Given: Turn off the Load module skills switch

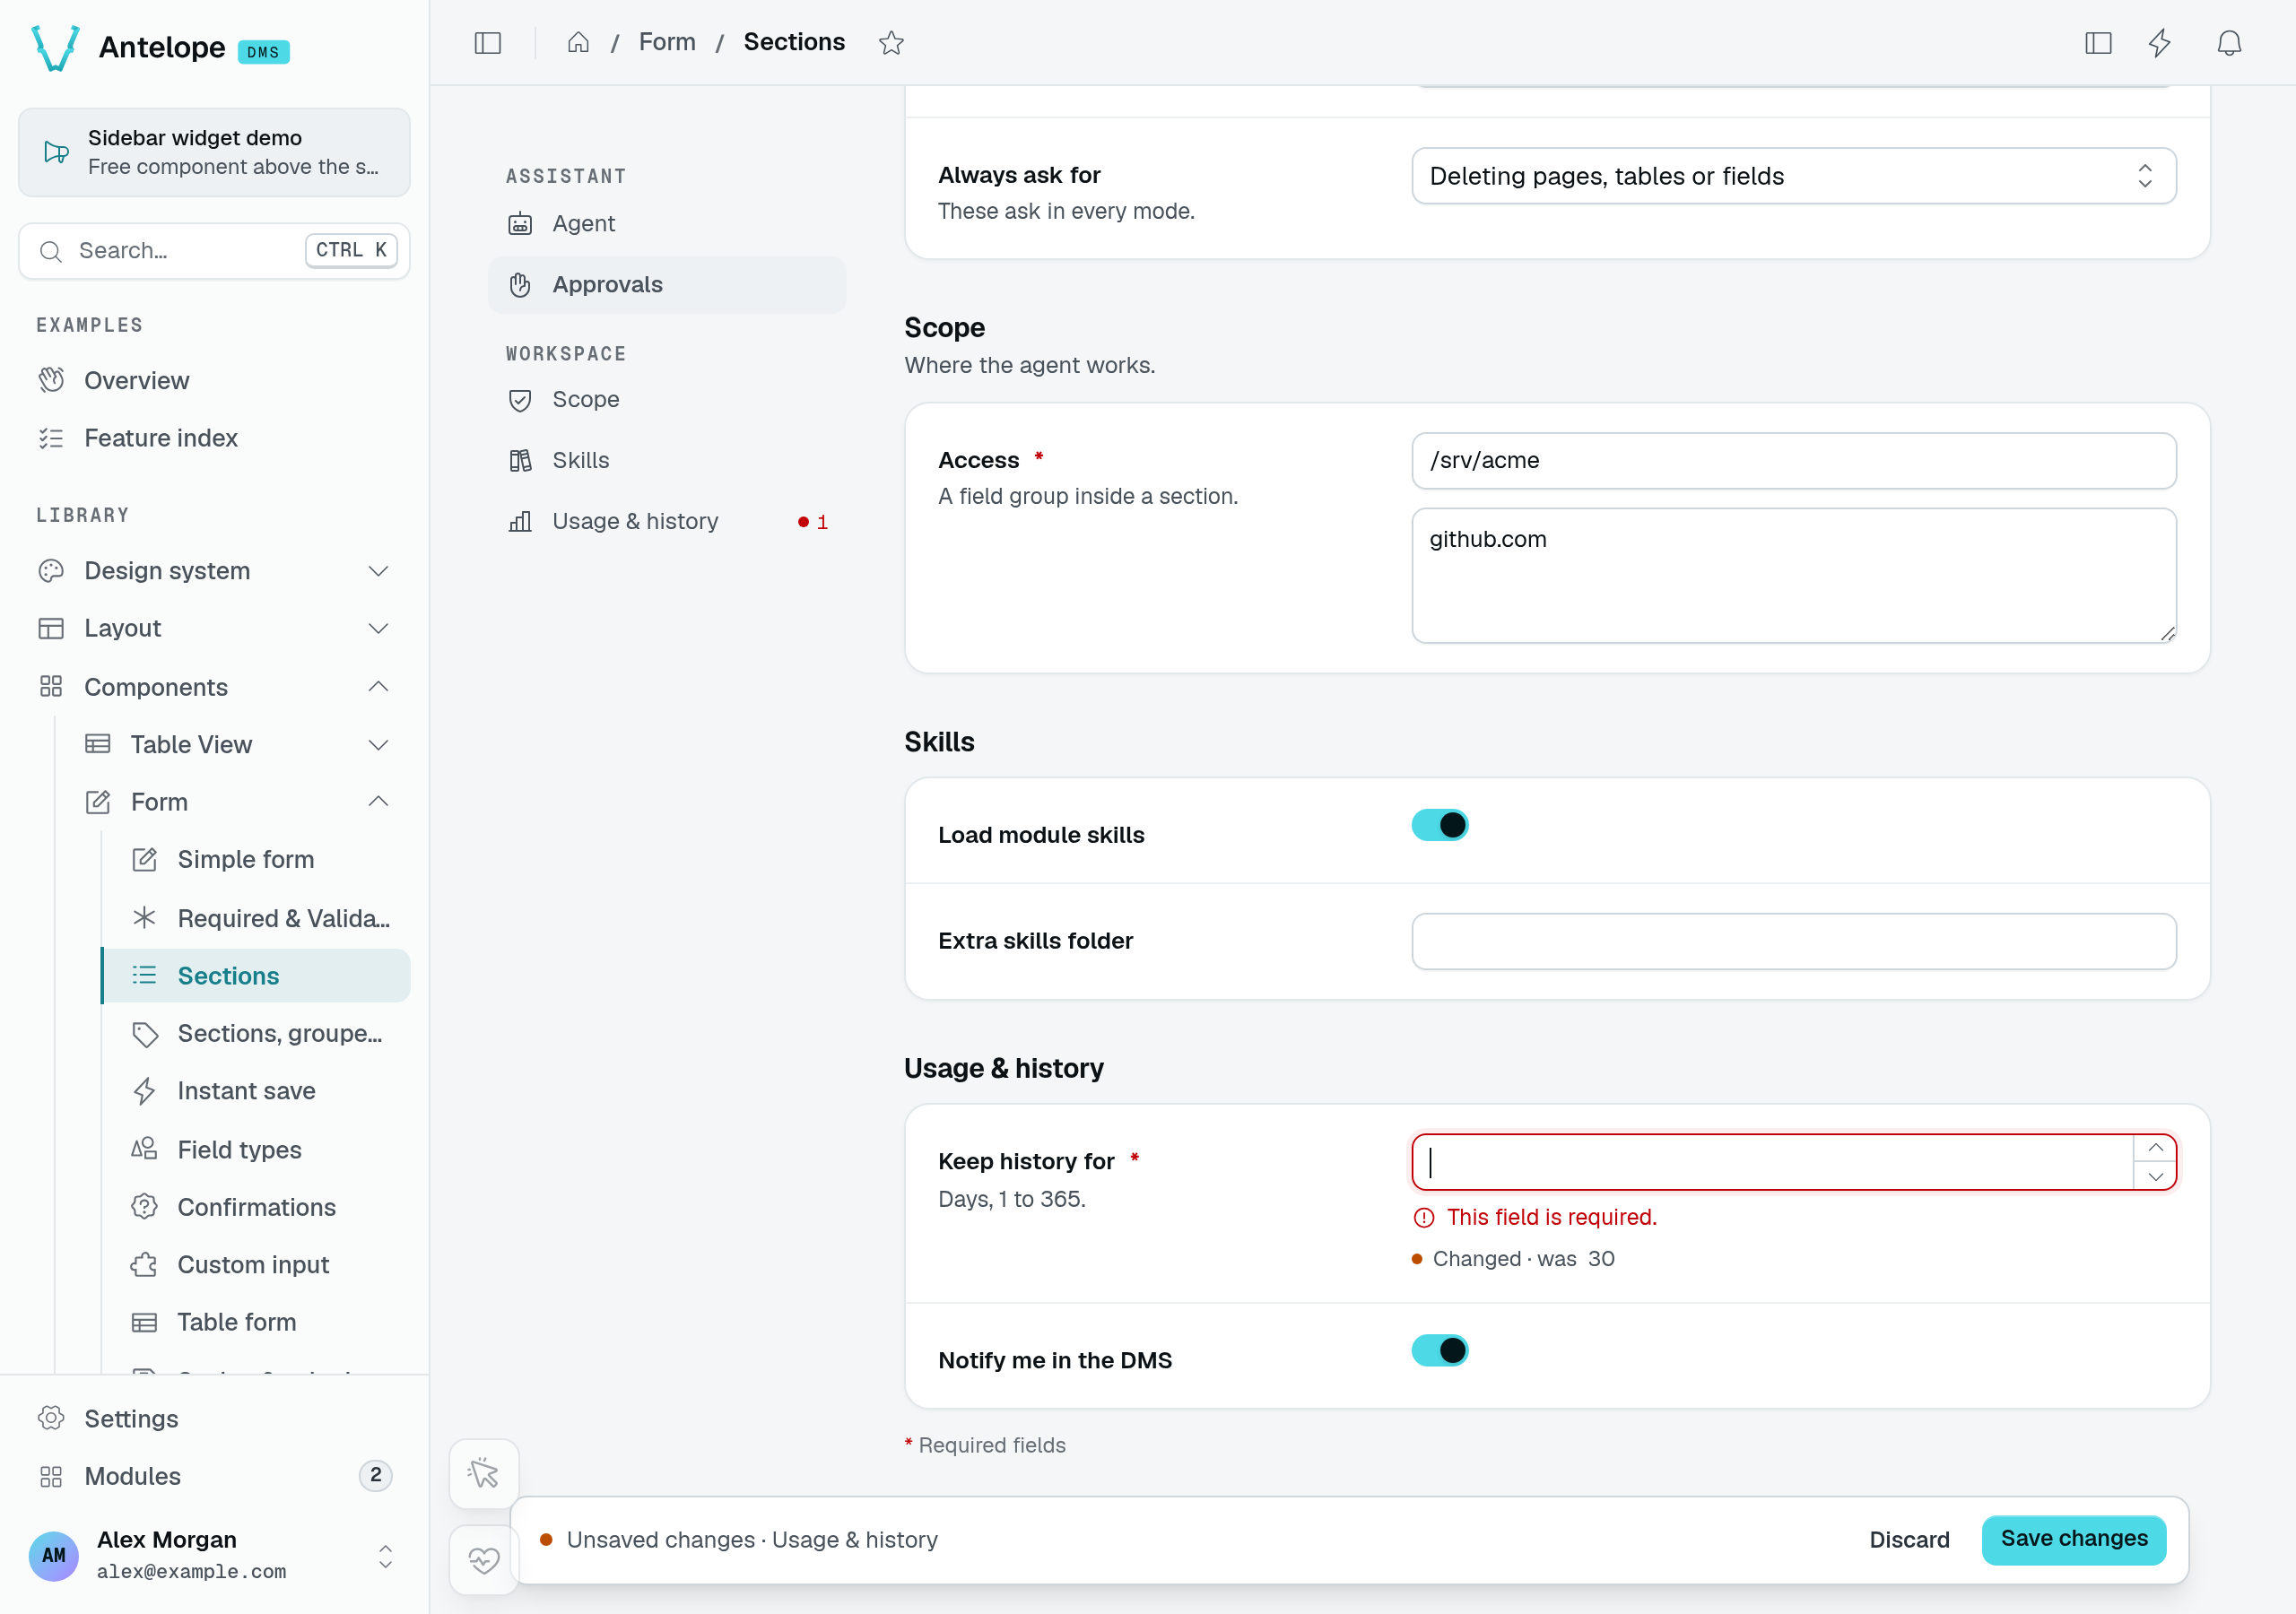Looking at the screenshot, I should [1439, 825].
